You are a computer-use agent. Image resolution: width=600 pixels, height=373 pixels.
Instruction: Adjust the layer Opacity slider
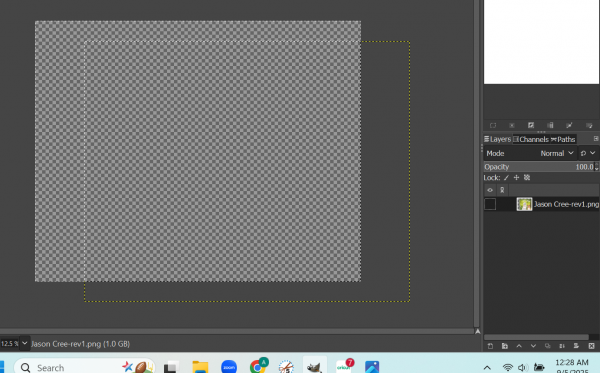coord(541,167)
